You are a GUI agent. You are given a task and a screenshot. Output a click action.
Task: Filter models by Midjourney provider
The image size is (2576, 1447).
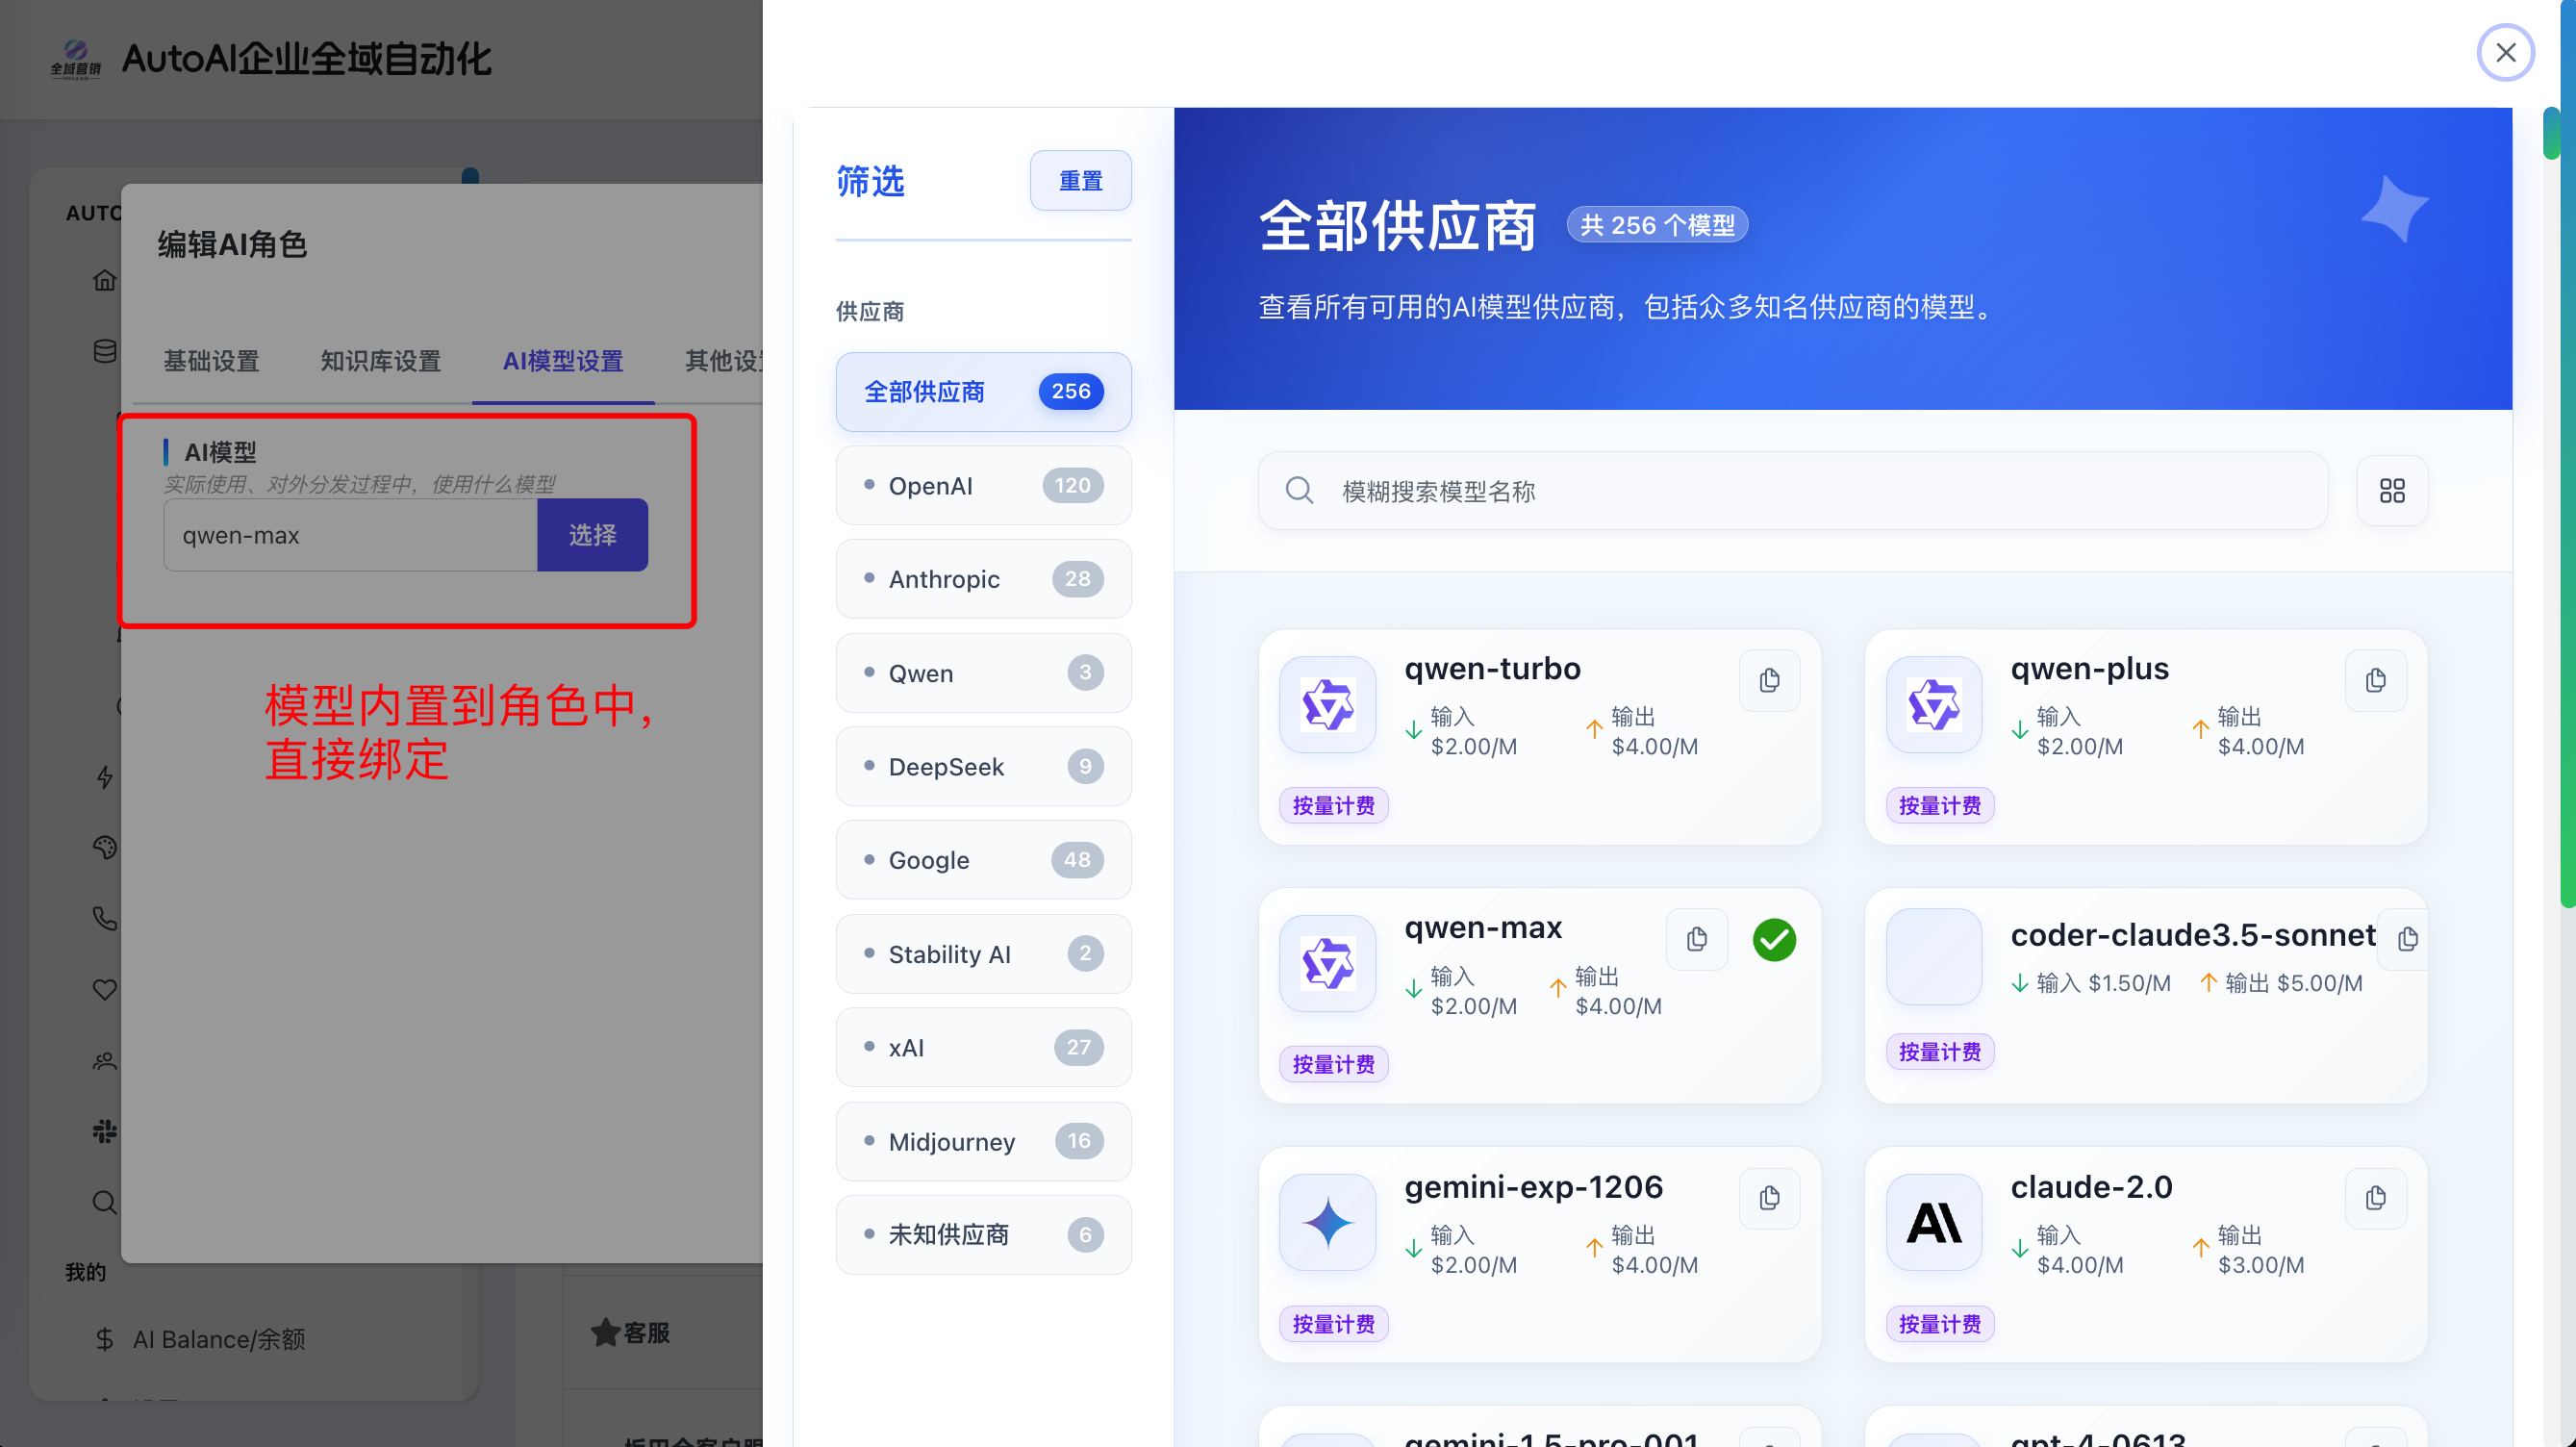click(983, 1141)
